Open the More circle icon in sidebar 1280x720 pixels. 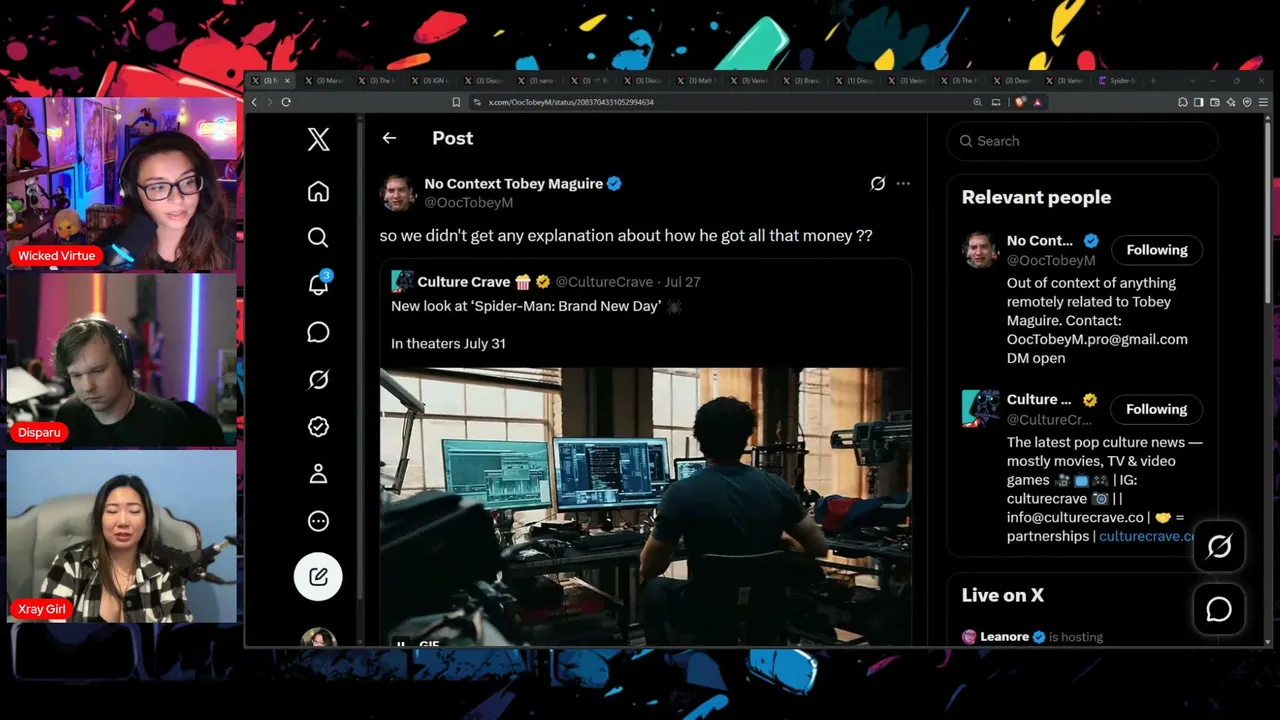pyautogui.click(x=318, y=521)
